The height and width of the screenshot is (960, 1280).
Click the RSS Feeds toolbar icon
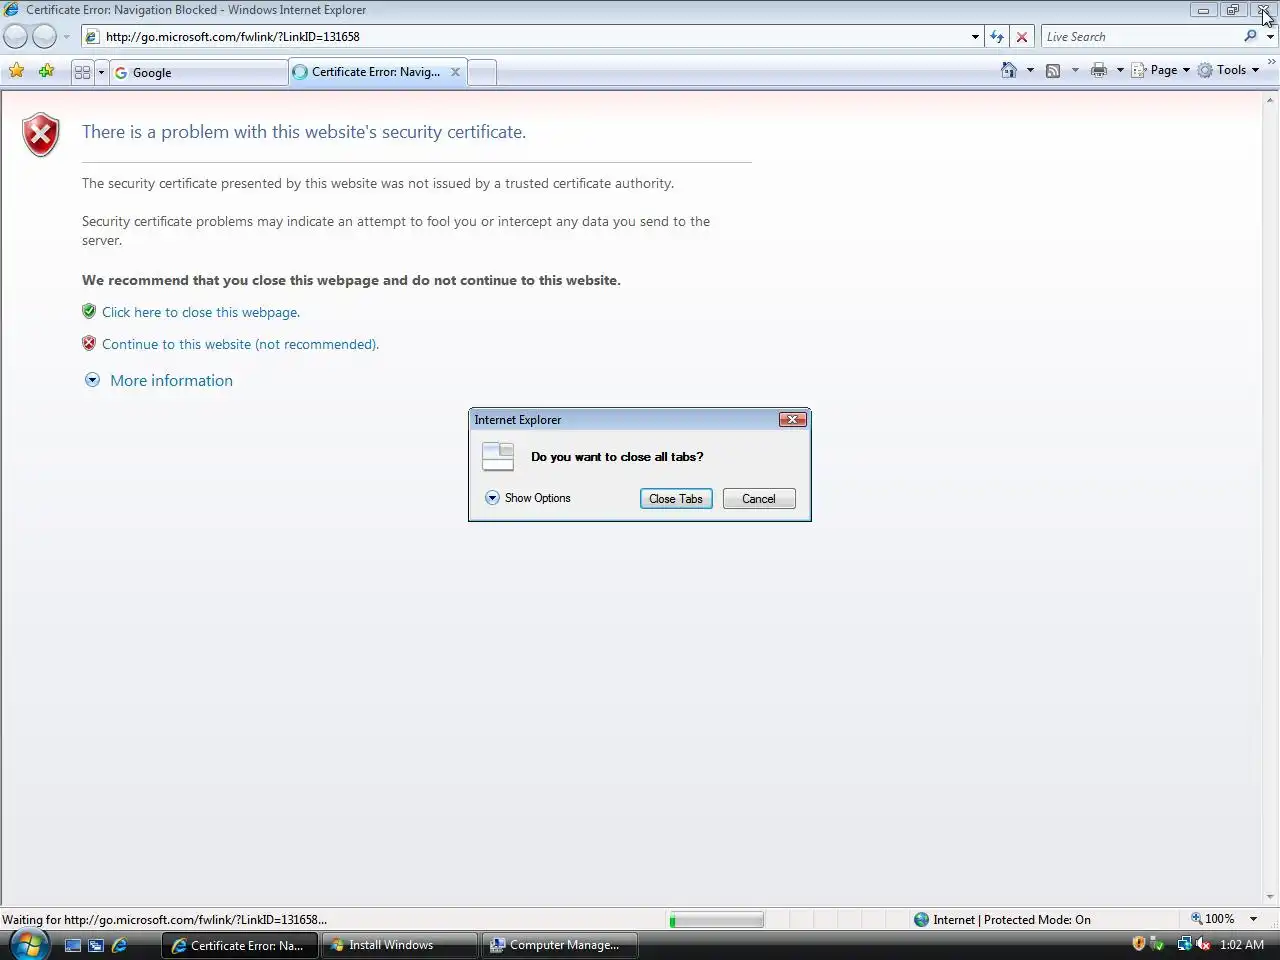(1053, 70)
